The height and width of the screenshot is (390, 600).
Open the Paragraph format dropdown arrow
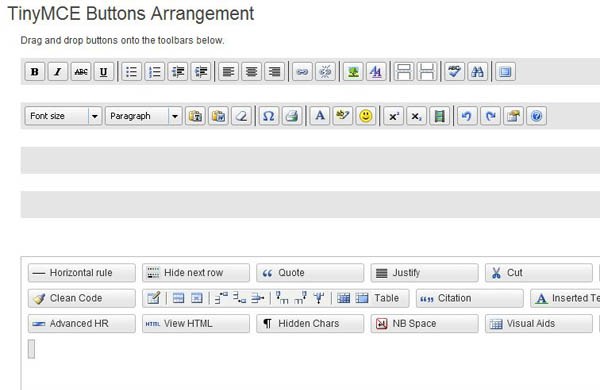click(x=175, y=116)
